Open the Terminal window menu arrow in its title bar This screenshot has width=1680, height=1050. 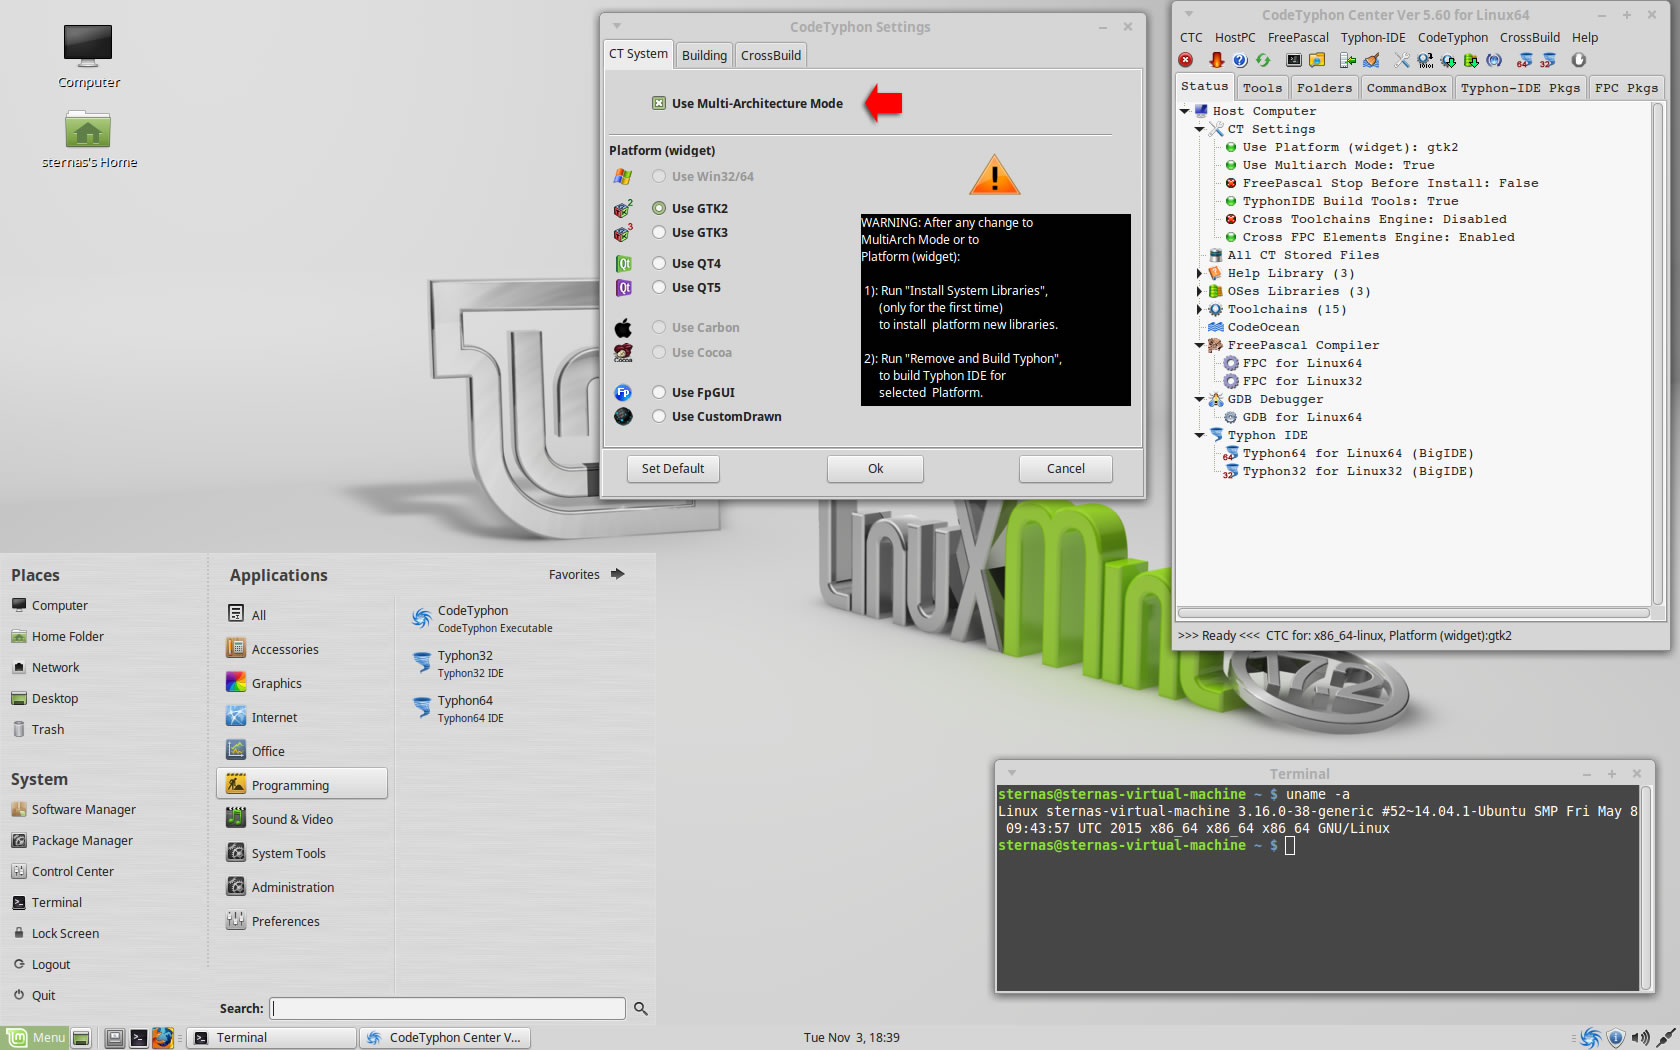click(x=1012, y=773)
